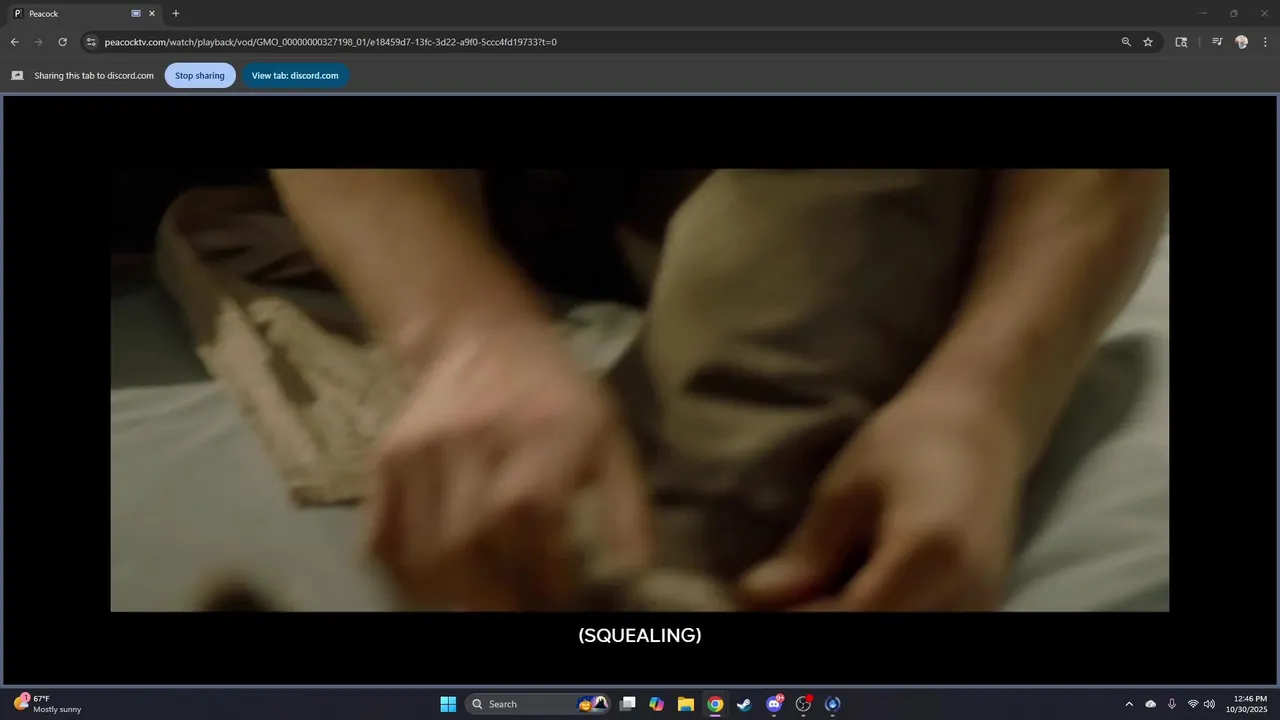1280x720 pixels.
Task: Open weather widget showing 67°F
Action: click(48, 704)
